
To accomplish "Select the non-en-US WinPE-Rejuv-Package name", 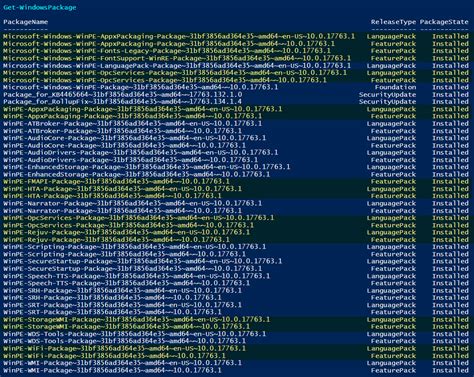I will (x=116, y=240).
